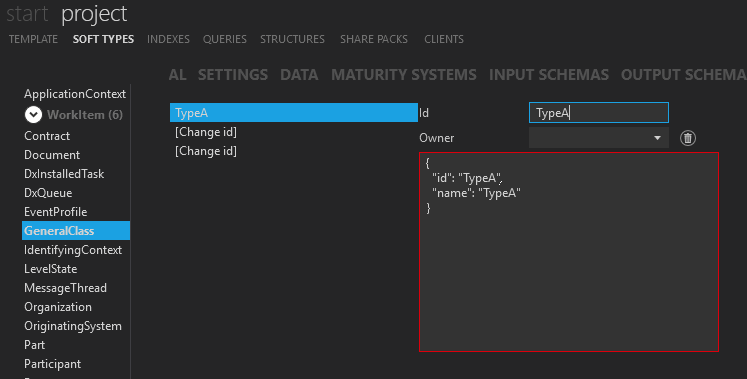747x379 pixels.
Task: Select GeneralClass soft type
Action: click(76, 231)
